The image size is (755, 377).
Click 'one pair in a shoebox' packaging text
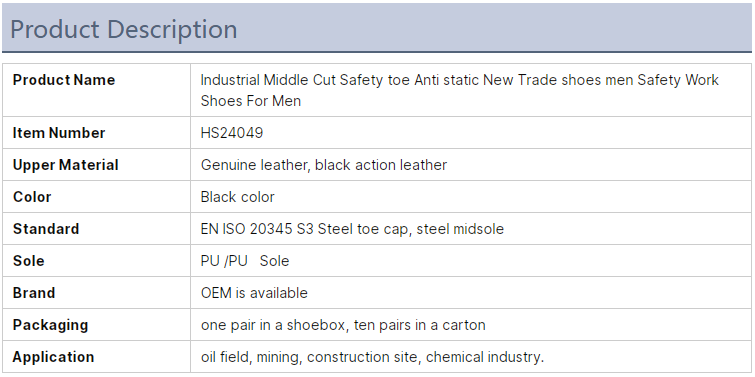pyautogui.click(x=273, y=325)
